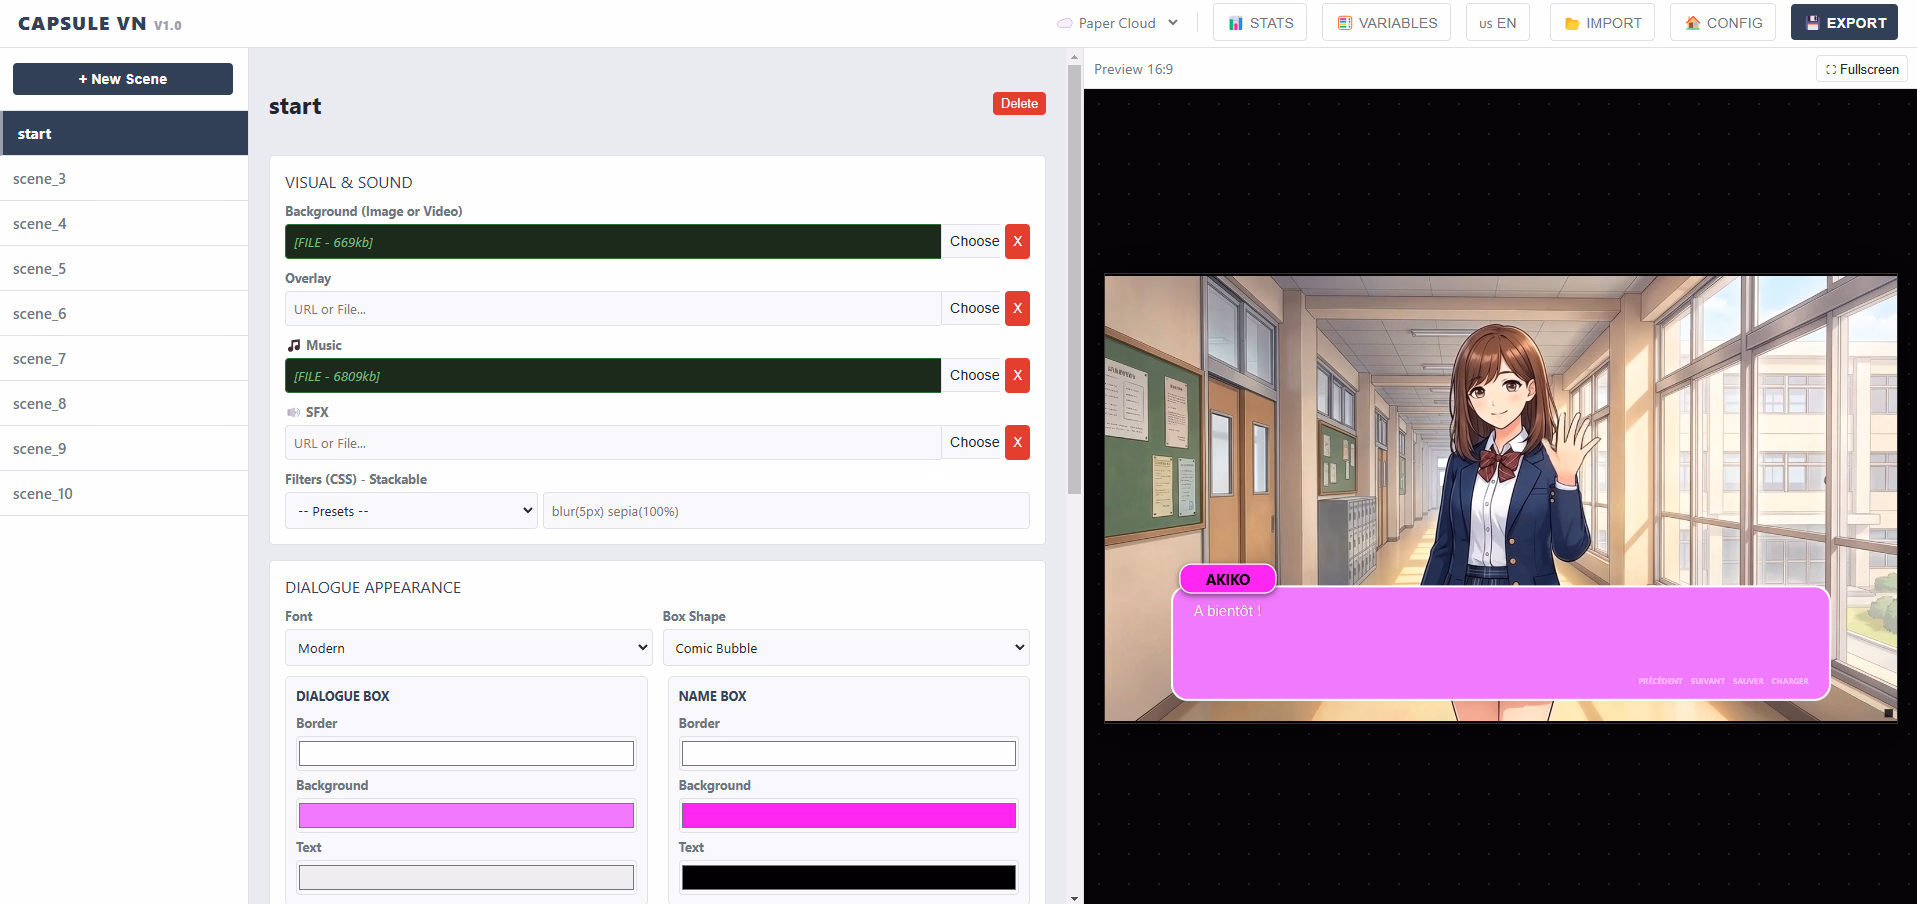
Task: Click the EXPORT save button
Action: [x=1843, y=23]
